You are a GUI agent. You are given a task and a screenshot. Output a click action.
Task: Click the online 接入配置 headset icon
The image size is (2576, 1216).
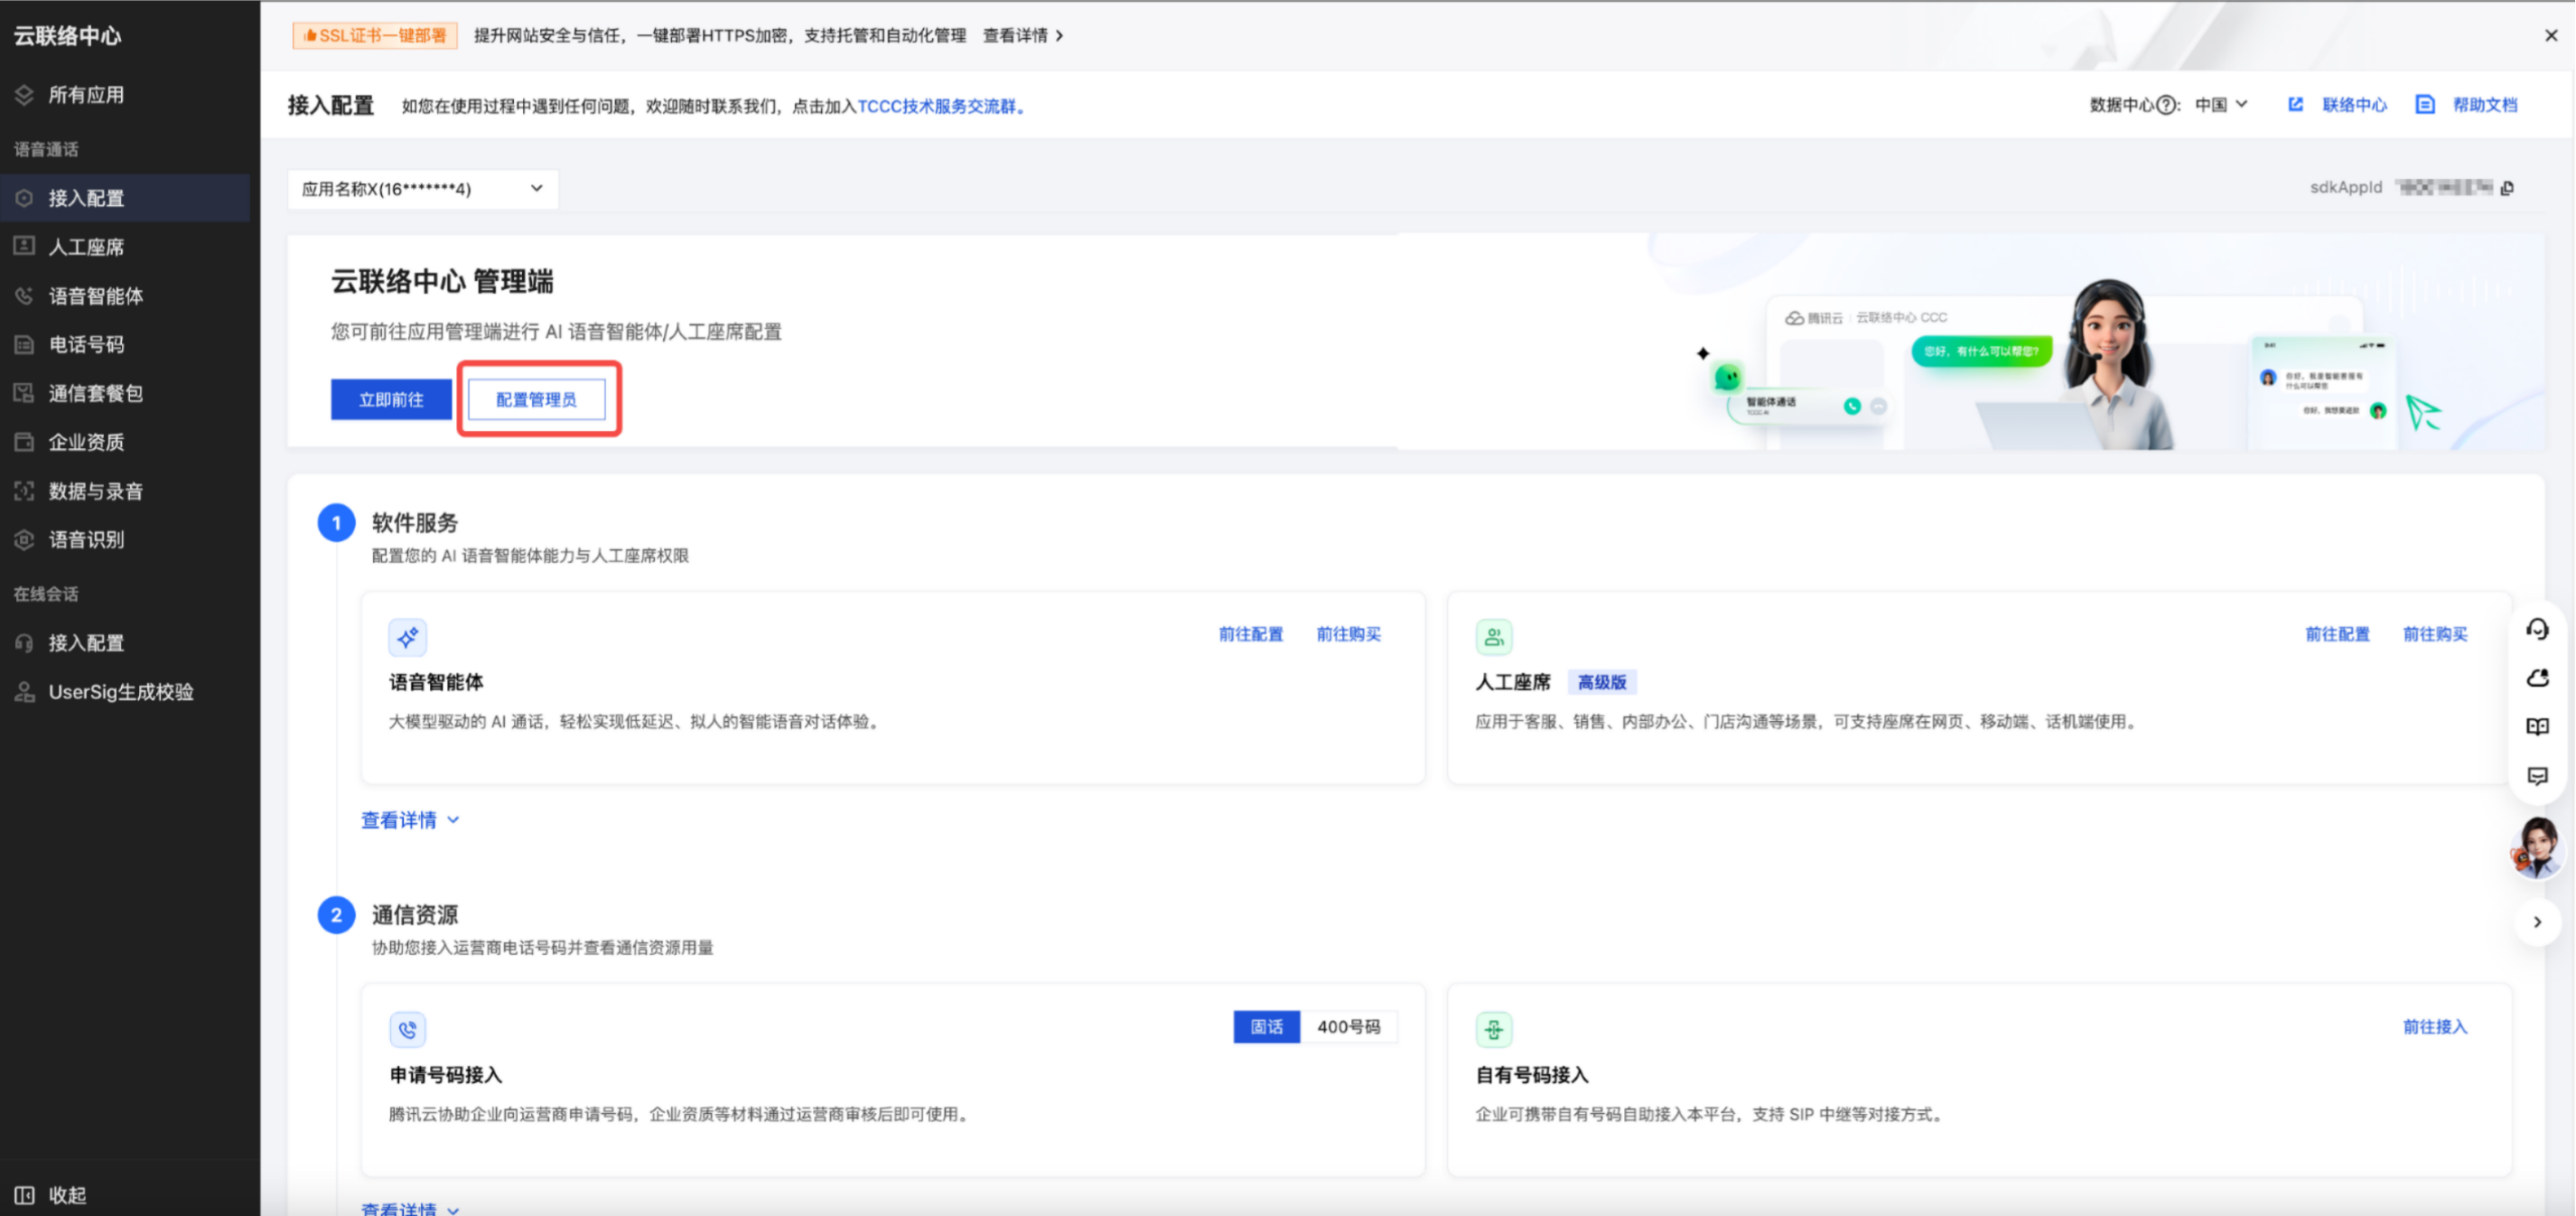25,643
